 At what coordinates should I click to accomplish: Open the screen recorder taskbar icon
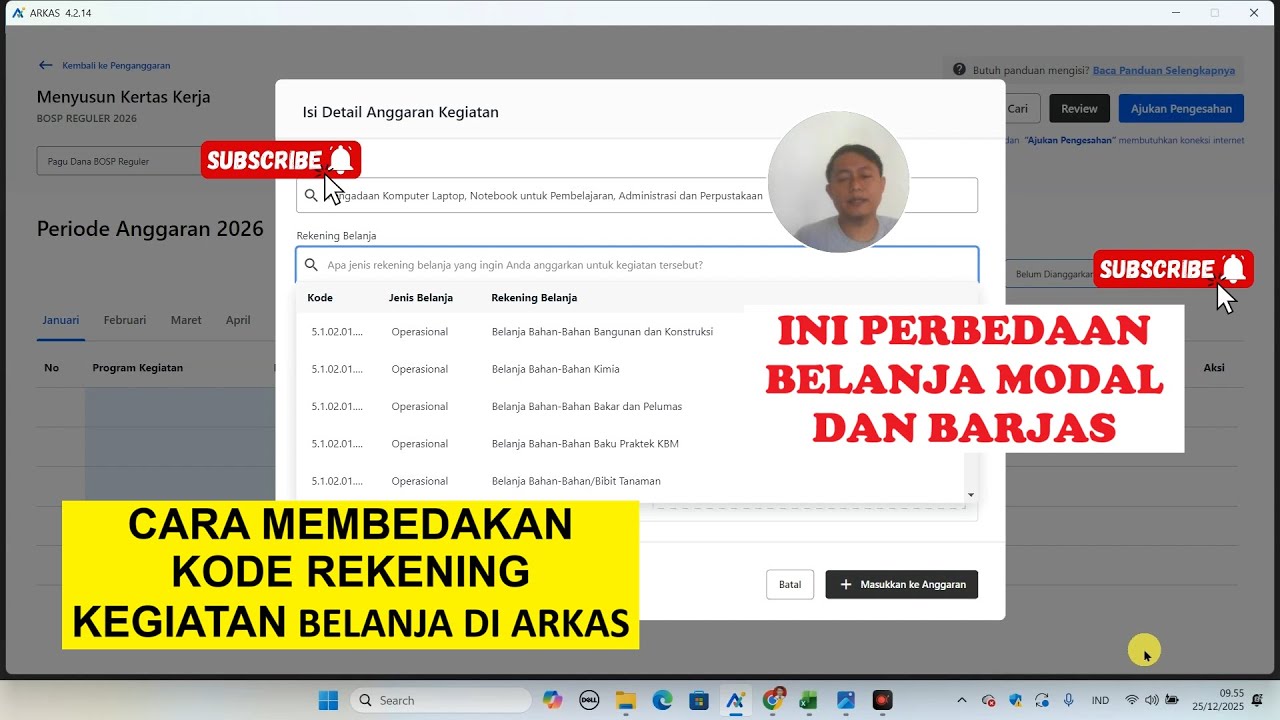click(x=882, y=700)
